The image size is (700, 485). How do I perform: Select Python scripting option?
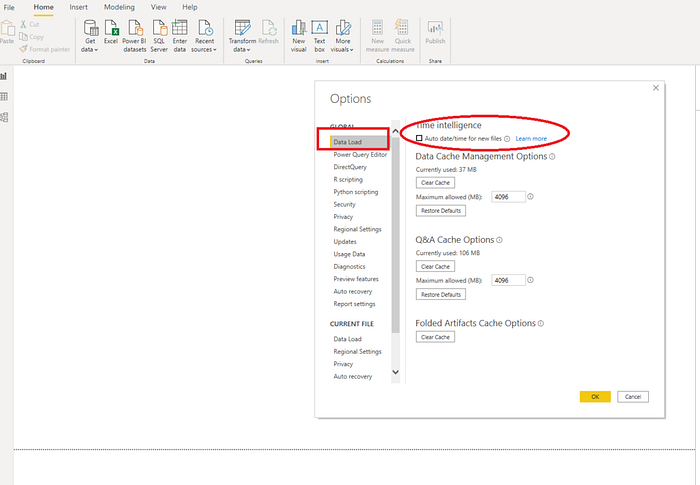click(x=355, y=192)
